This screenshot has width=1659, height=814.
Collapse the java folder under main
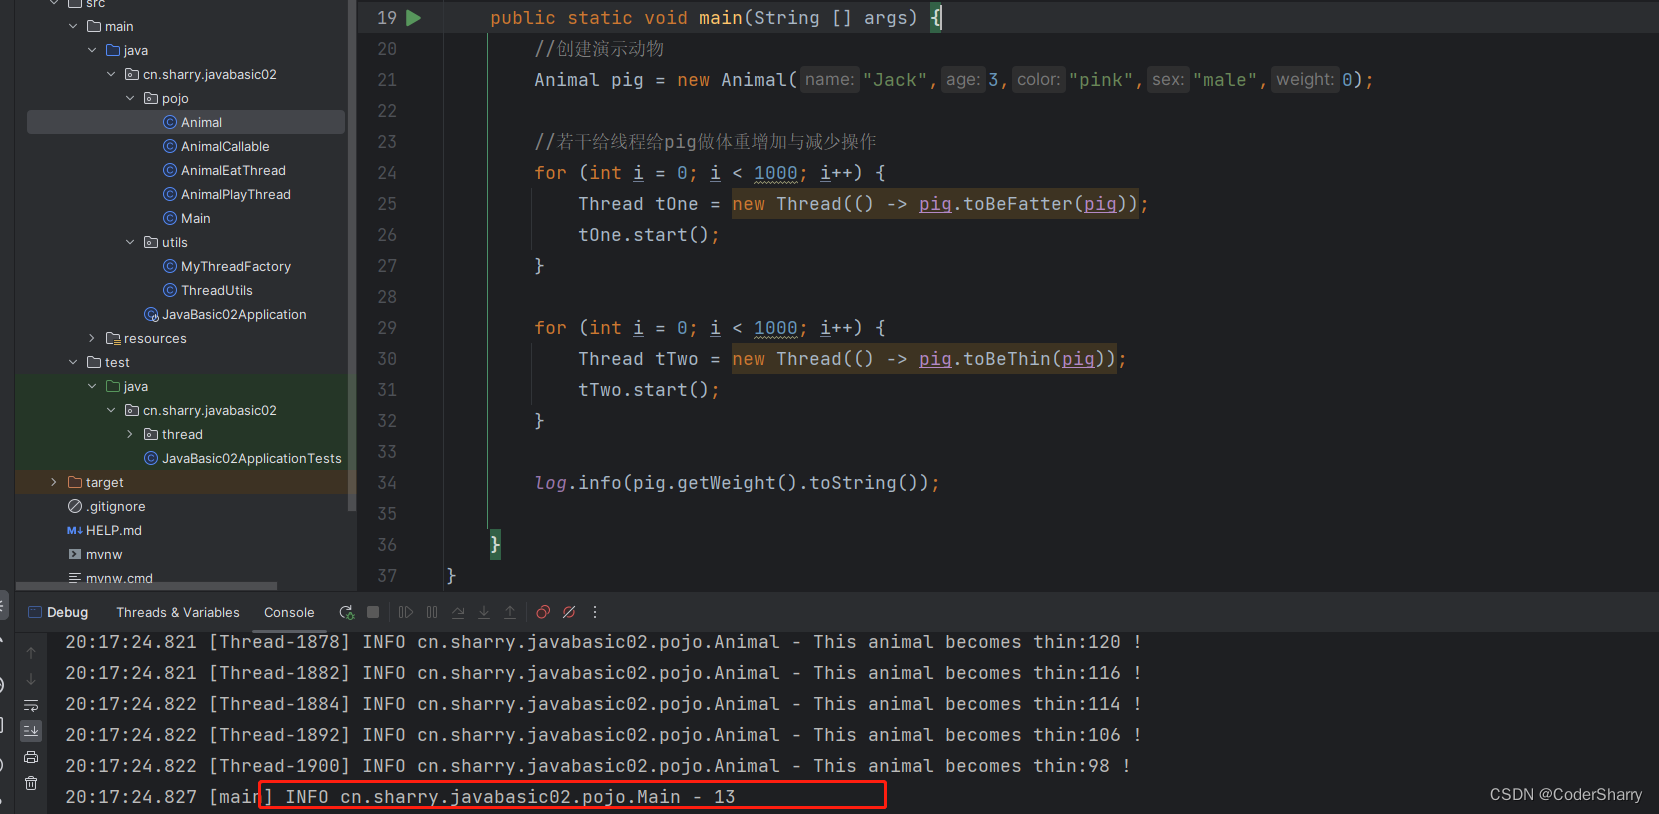pos(92,50)
